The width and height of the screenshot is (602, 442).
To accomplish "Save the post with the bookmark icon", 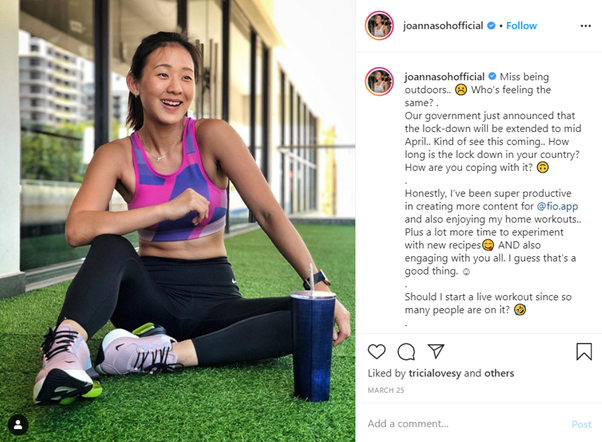I will 584,351.
